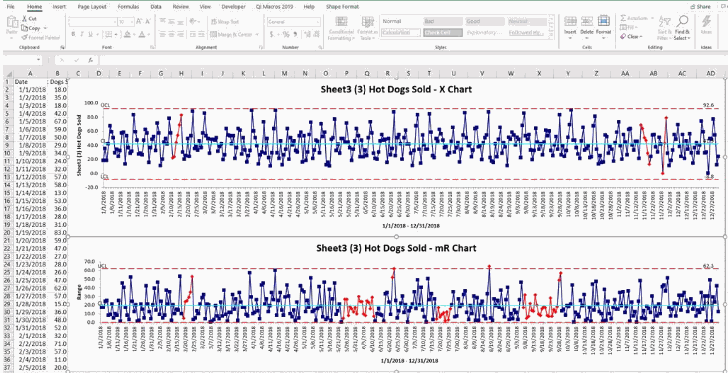Click the Top Align icon

[x=162, y=21]
